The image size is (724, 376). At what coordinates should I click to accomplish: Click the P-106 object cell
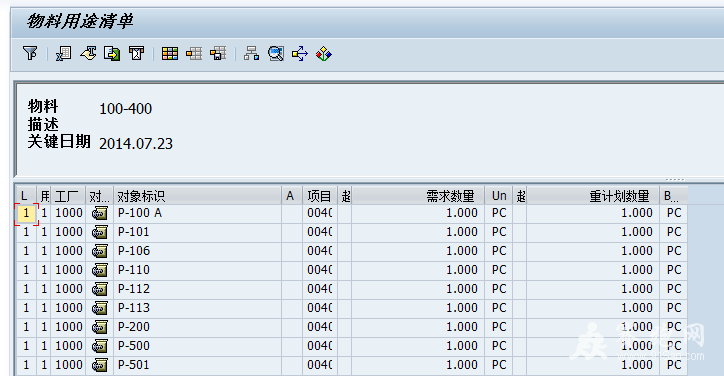tap(197, 251)
